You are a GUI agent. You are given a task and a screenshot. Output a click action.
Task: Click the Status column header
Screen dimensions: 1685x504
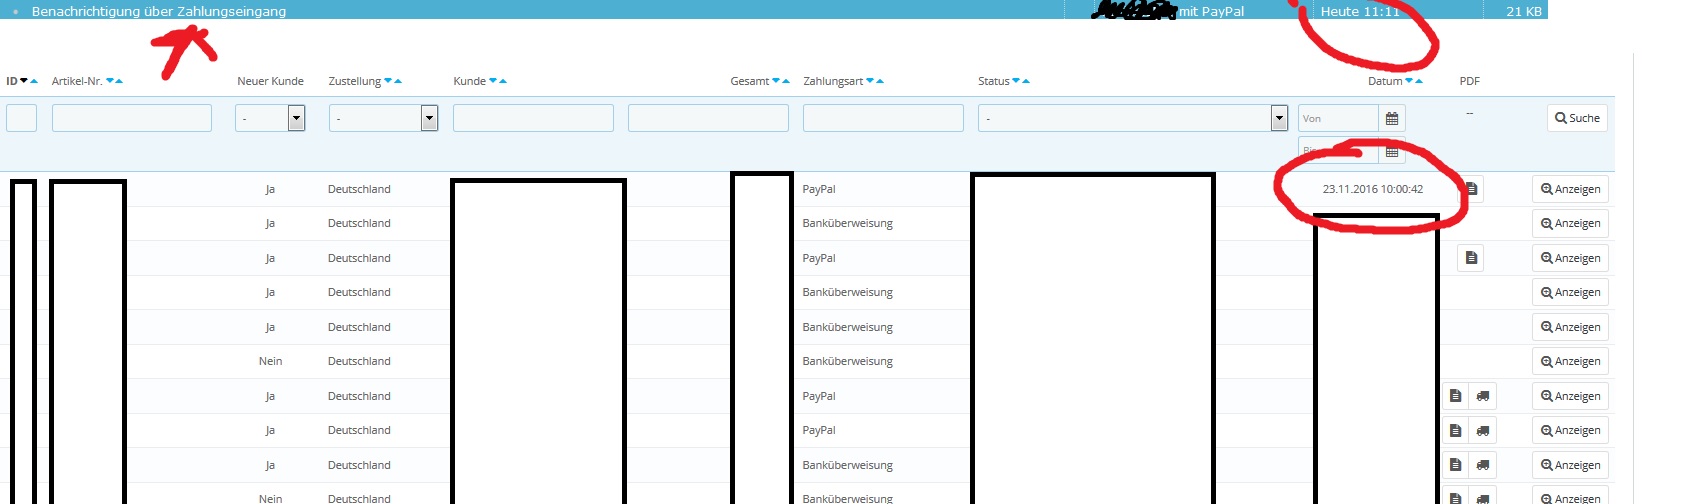click(994, 81)
